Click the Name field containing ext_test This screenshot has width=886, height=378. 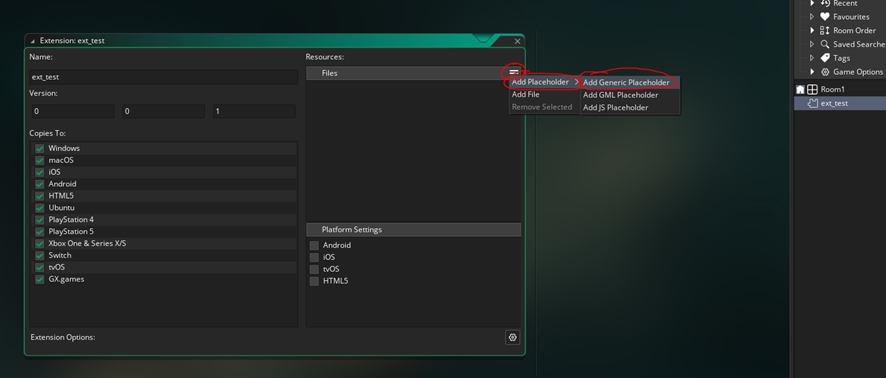(x=164, y=77)
